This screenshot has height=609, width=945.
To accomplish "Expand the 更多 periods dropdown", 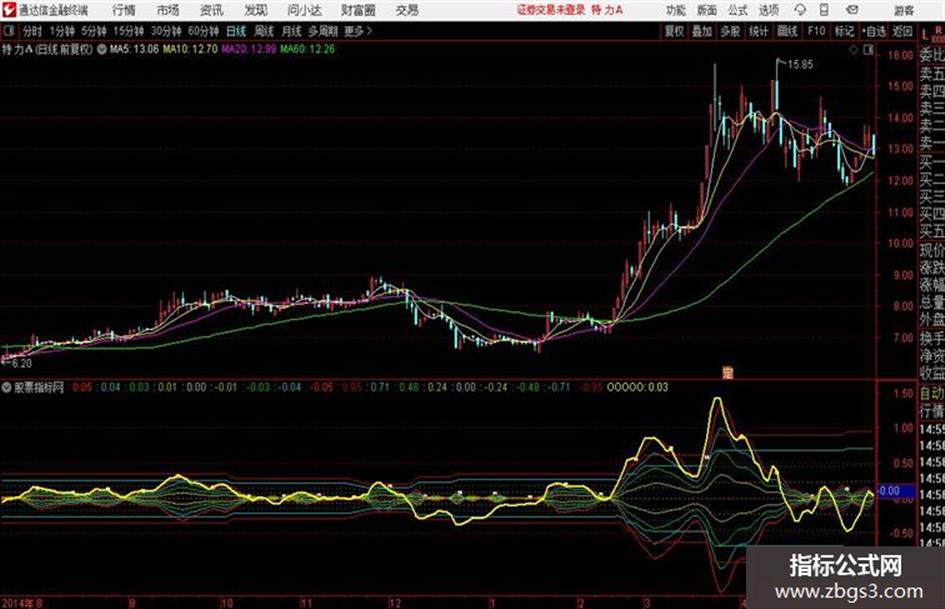I will pyautogui.click(x=358, y=31).
